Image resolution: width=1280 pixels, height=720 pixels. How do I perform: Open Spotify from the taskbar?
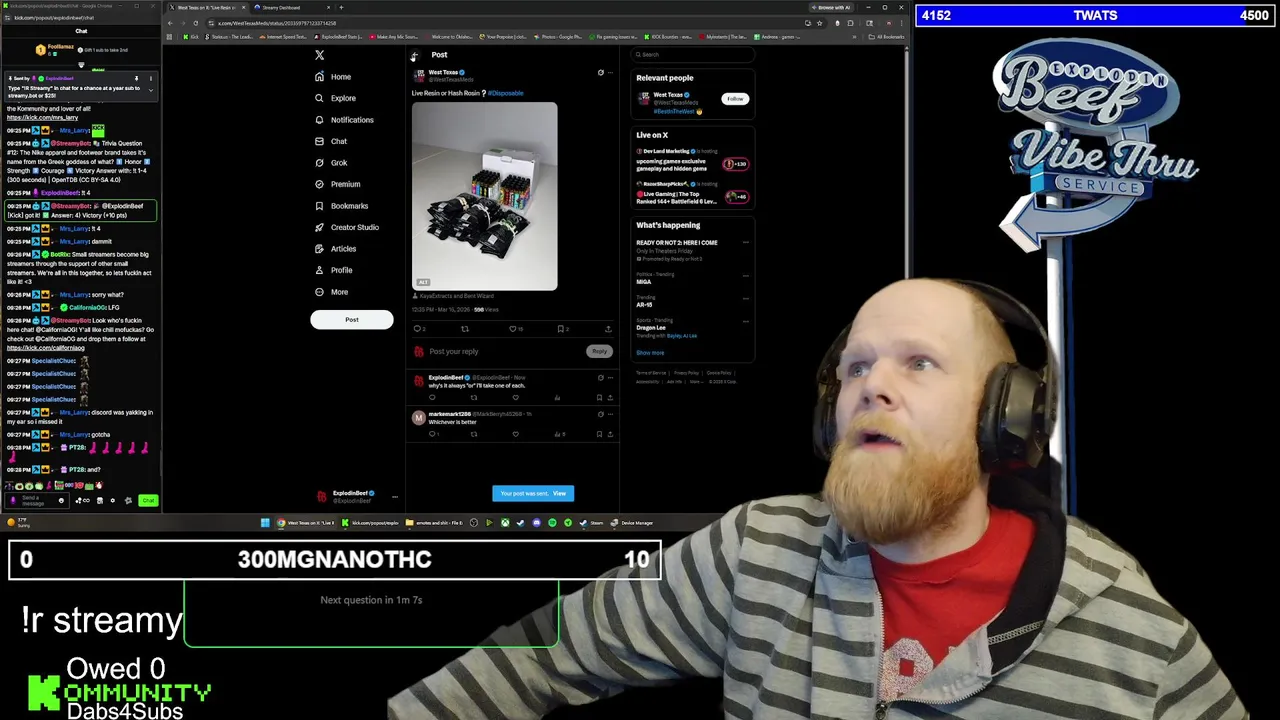tap(552, 523)
